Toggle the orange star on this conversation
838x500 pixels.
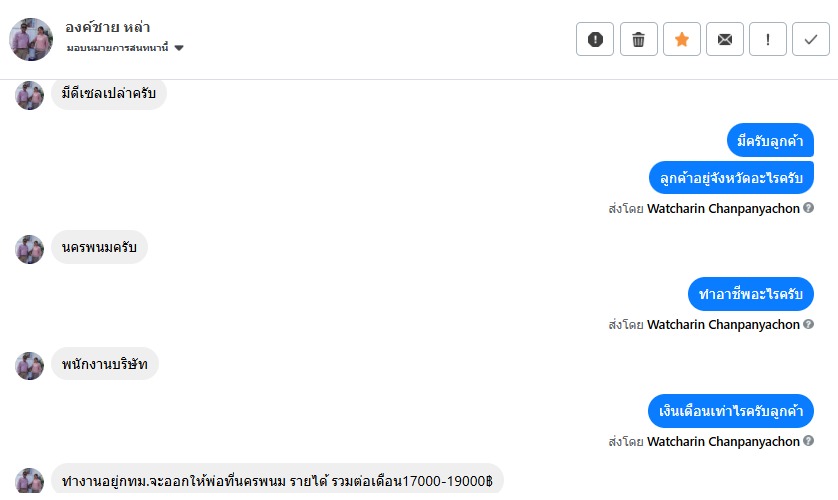pyautogui.click(x=682, y=39)
